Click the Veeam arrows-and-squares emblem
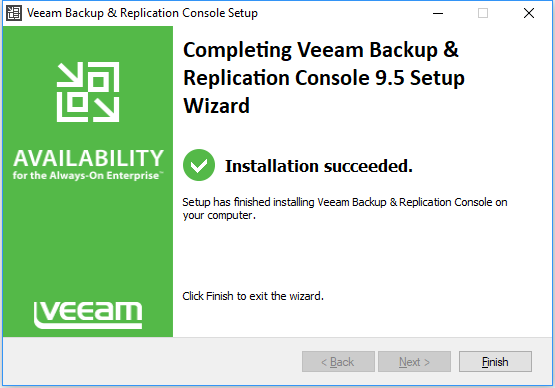 pyautogui.click(x=88, y=92)
